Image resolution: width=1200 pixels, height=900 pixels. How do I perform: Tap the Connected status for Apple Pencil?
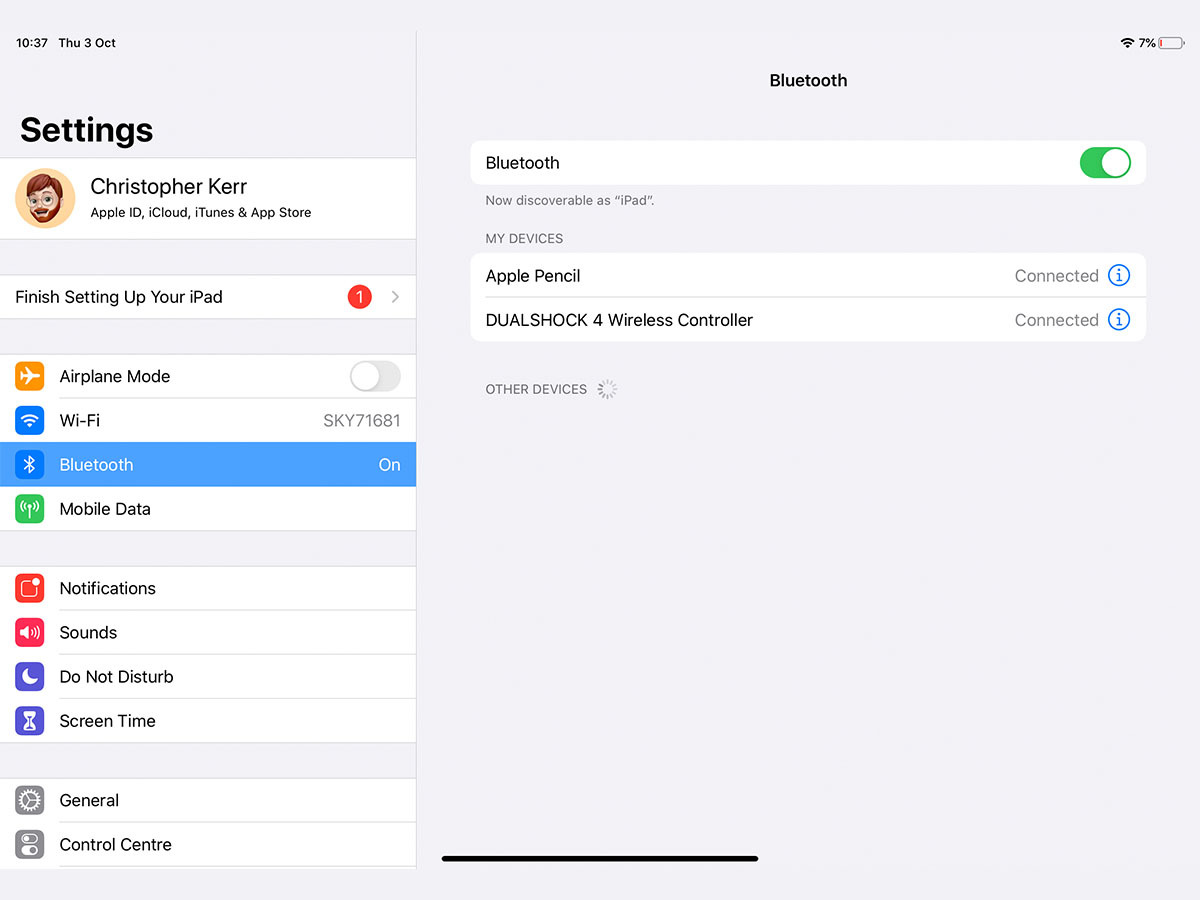pos(1056,275)
